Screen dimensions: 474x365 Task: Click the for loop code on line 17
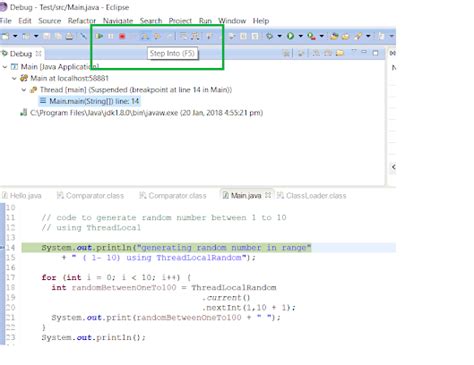pyautogui.click(x=116, y=277)
